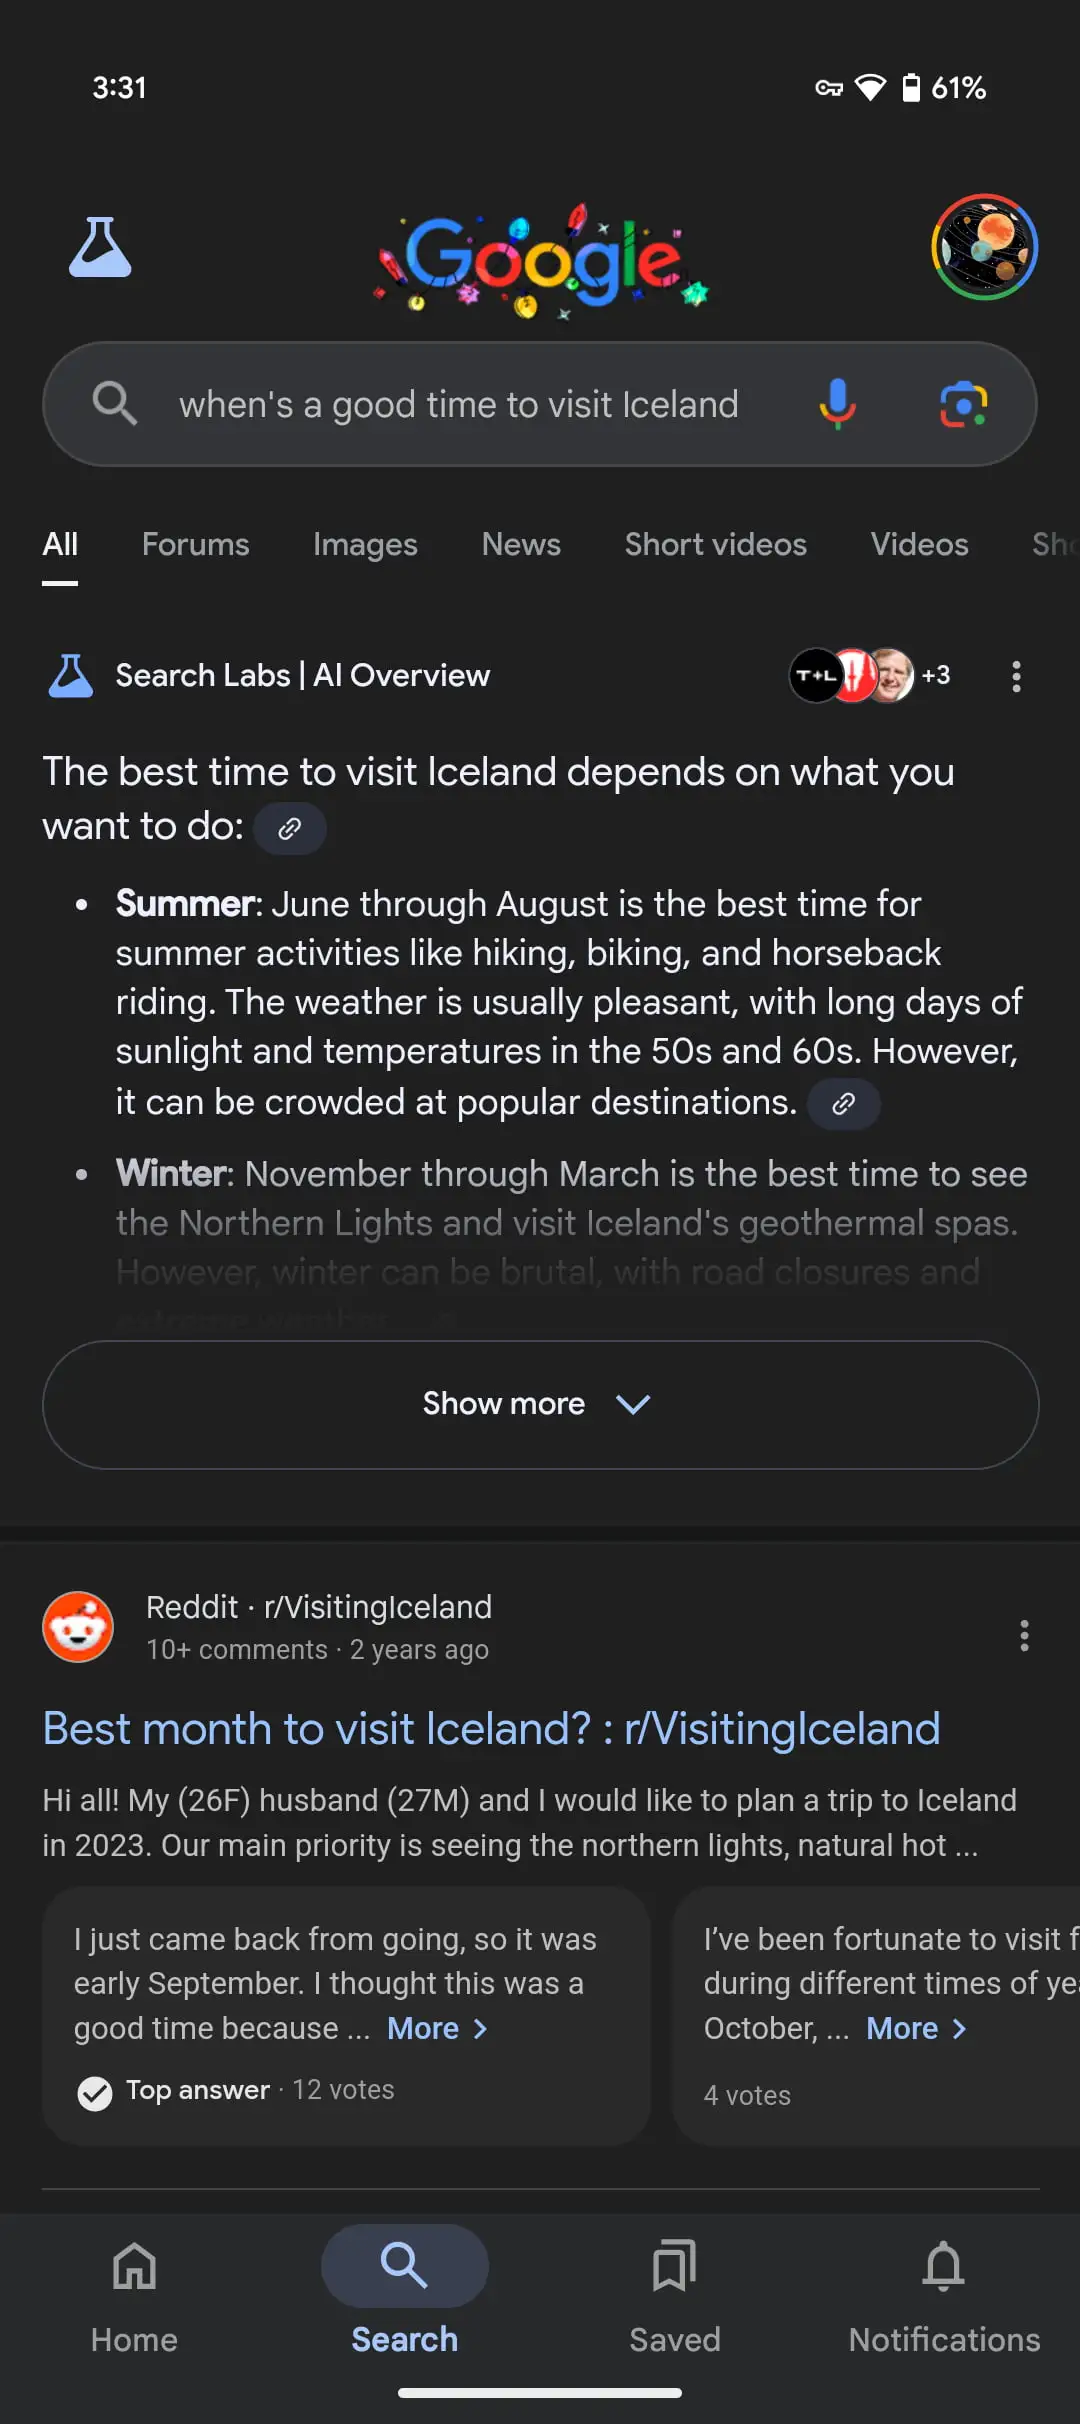Open the Short videos tab

tap(715, 544)
